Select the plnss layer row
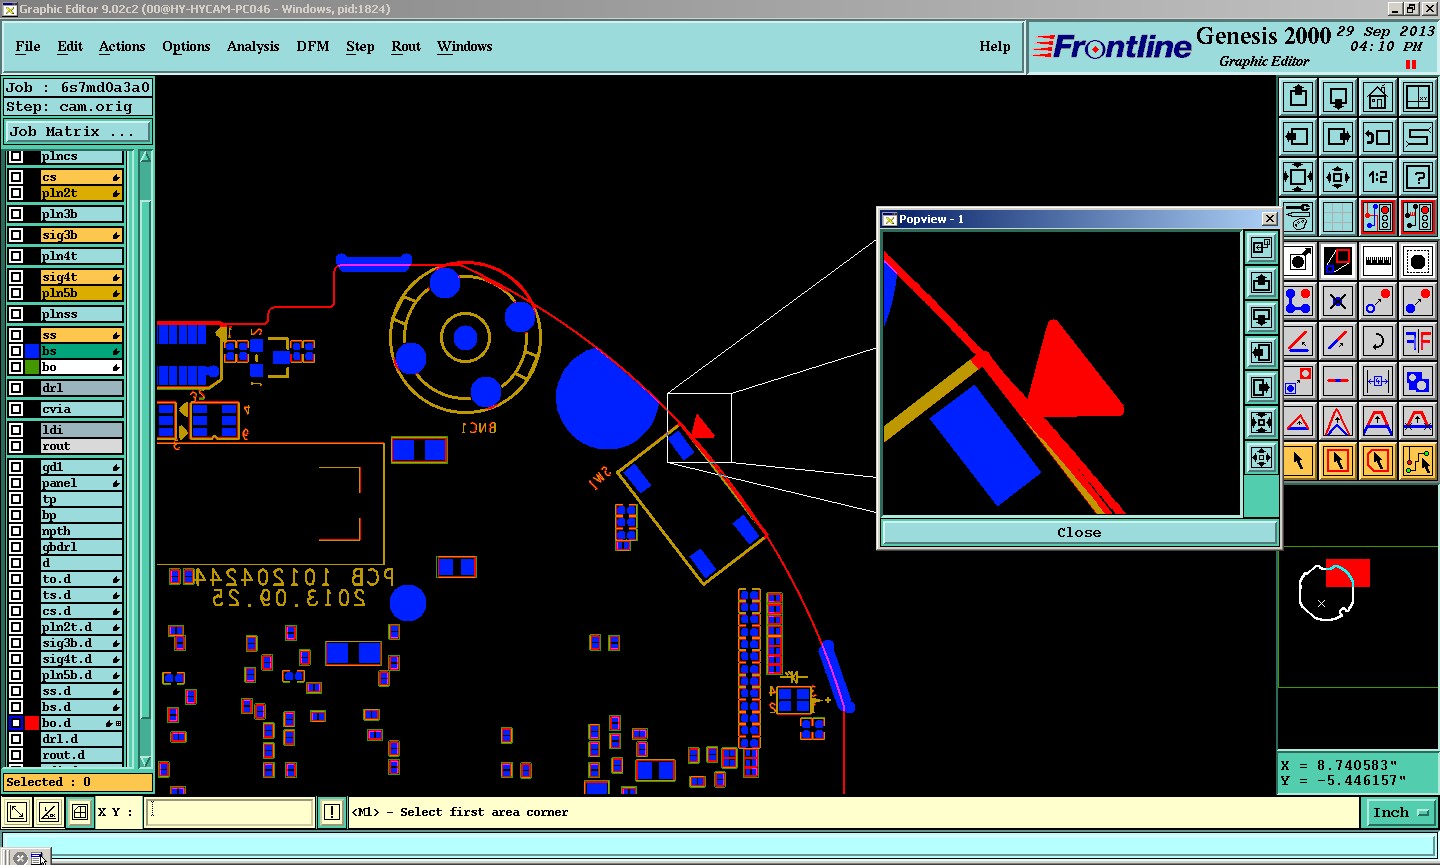Screen dimensions: 1440x865 [x=82, y=314]
